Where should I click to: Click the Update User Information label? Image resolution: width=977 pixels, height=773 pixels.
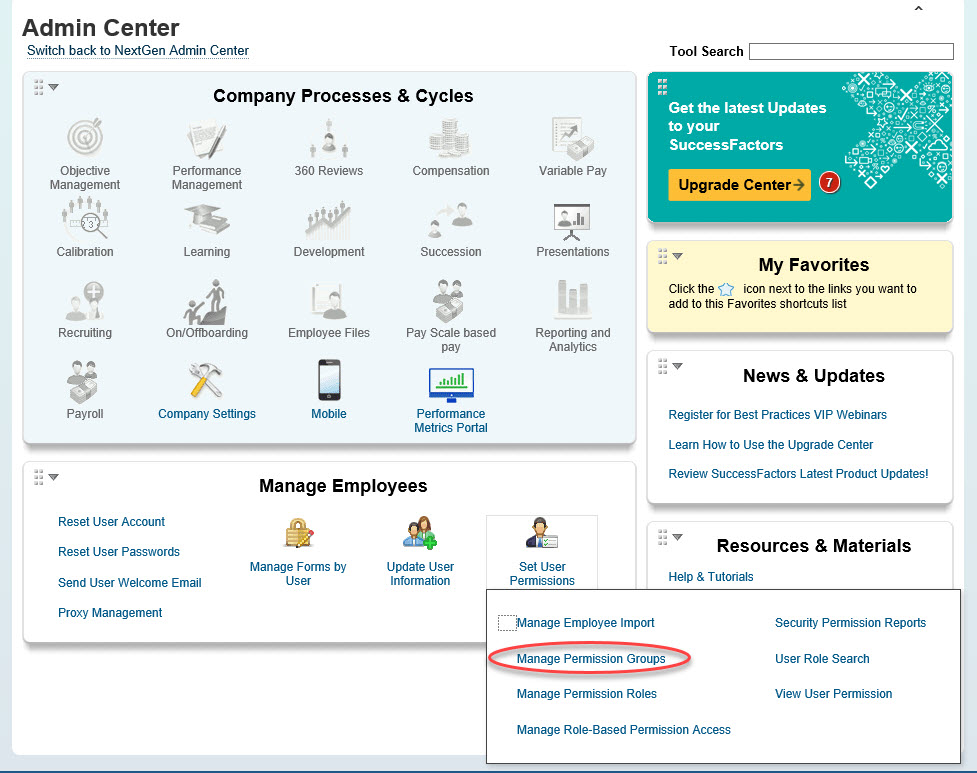click(420, 574)
